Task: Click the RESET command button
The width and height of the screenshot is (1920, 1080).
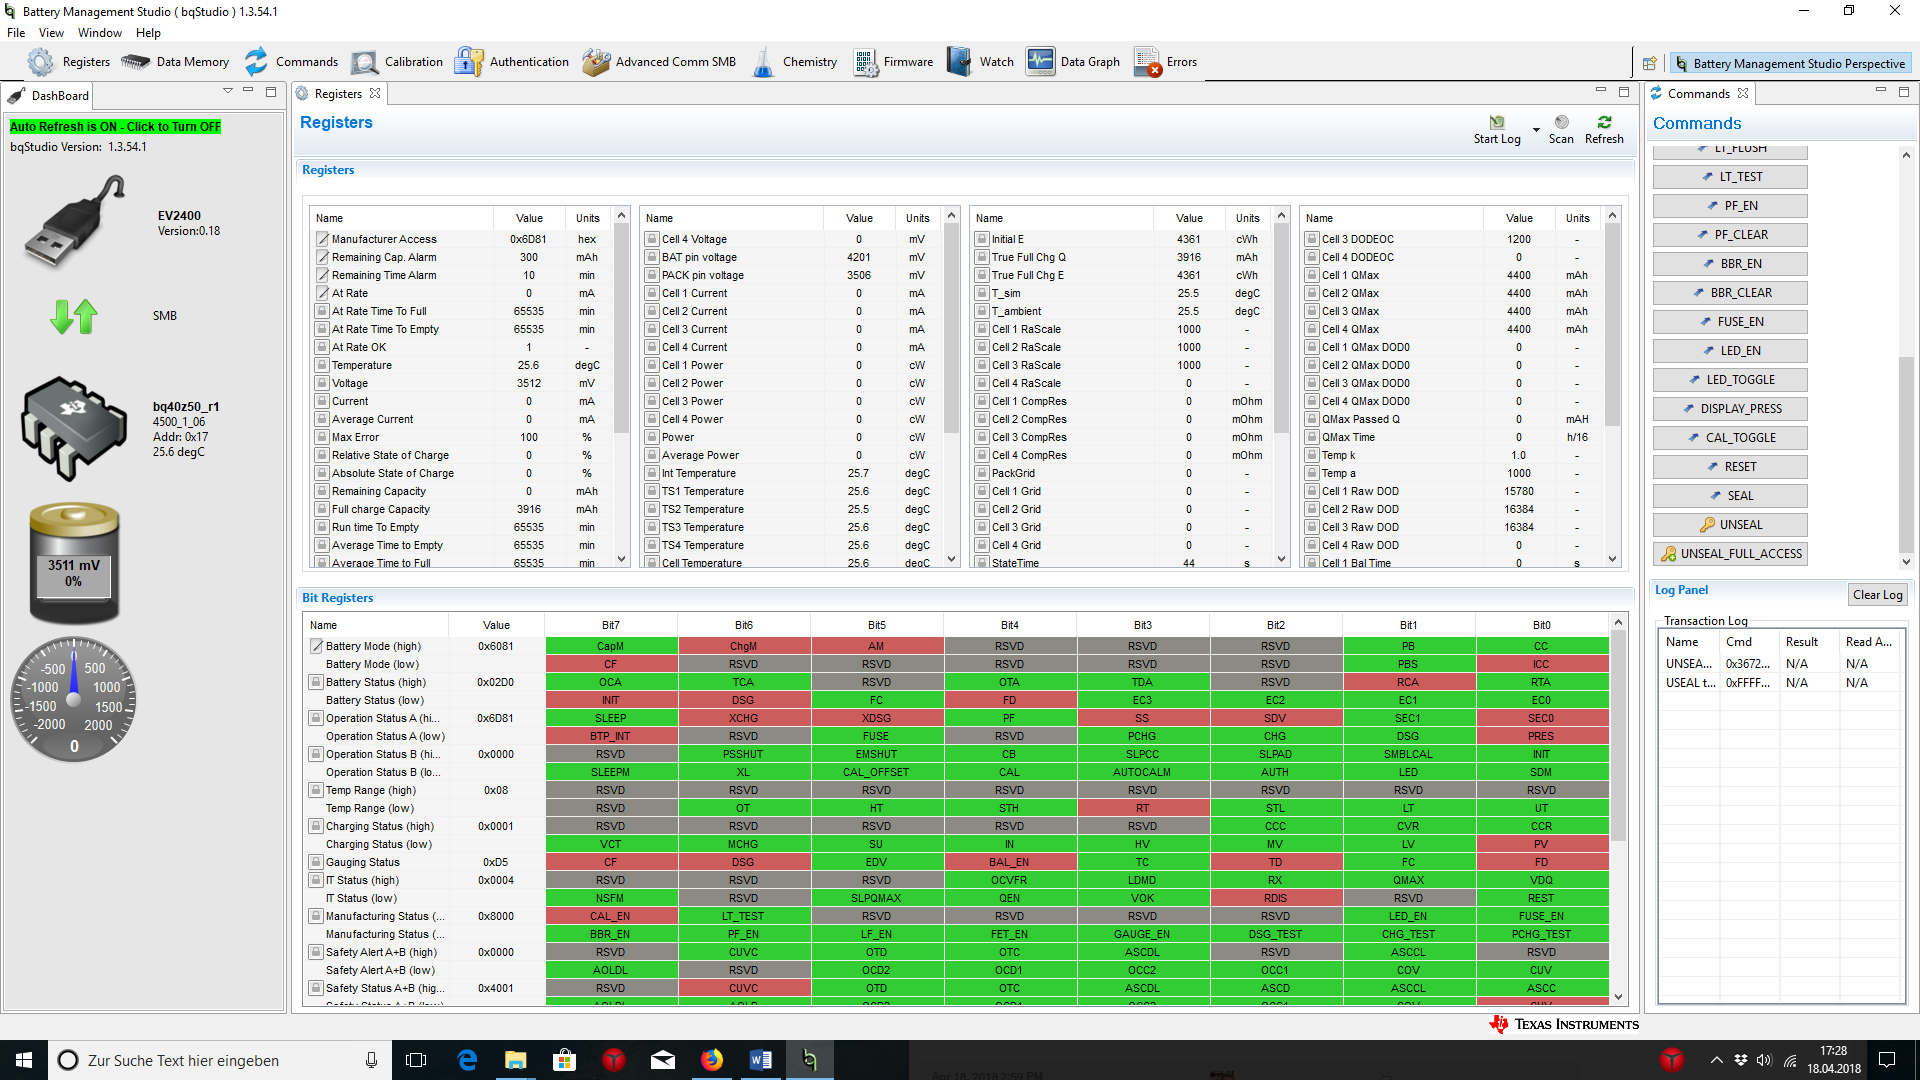Action: [x=1730, y=467]
